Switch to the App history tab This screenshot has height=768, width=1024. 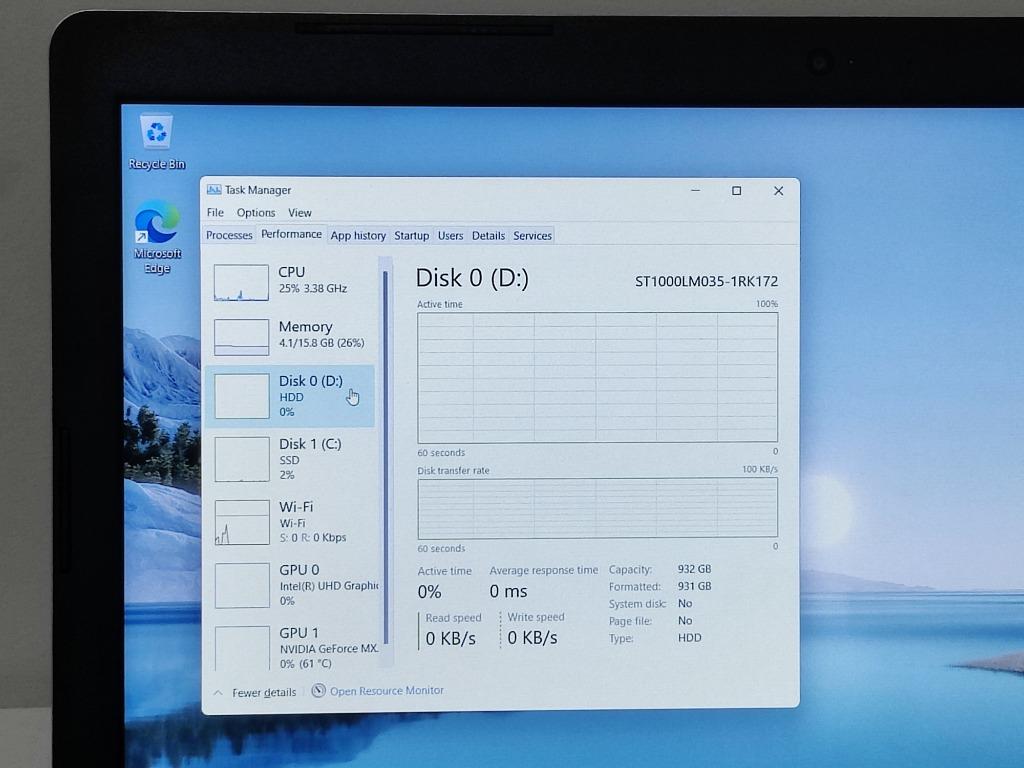click(358, 236)
